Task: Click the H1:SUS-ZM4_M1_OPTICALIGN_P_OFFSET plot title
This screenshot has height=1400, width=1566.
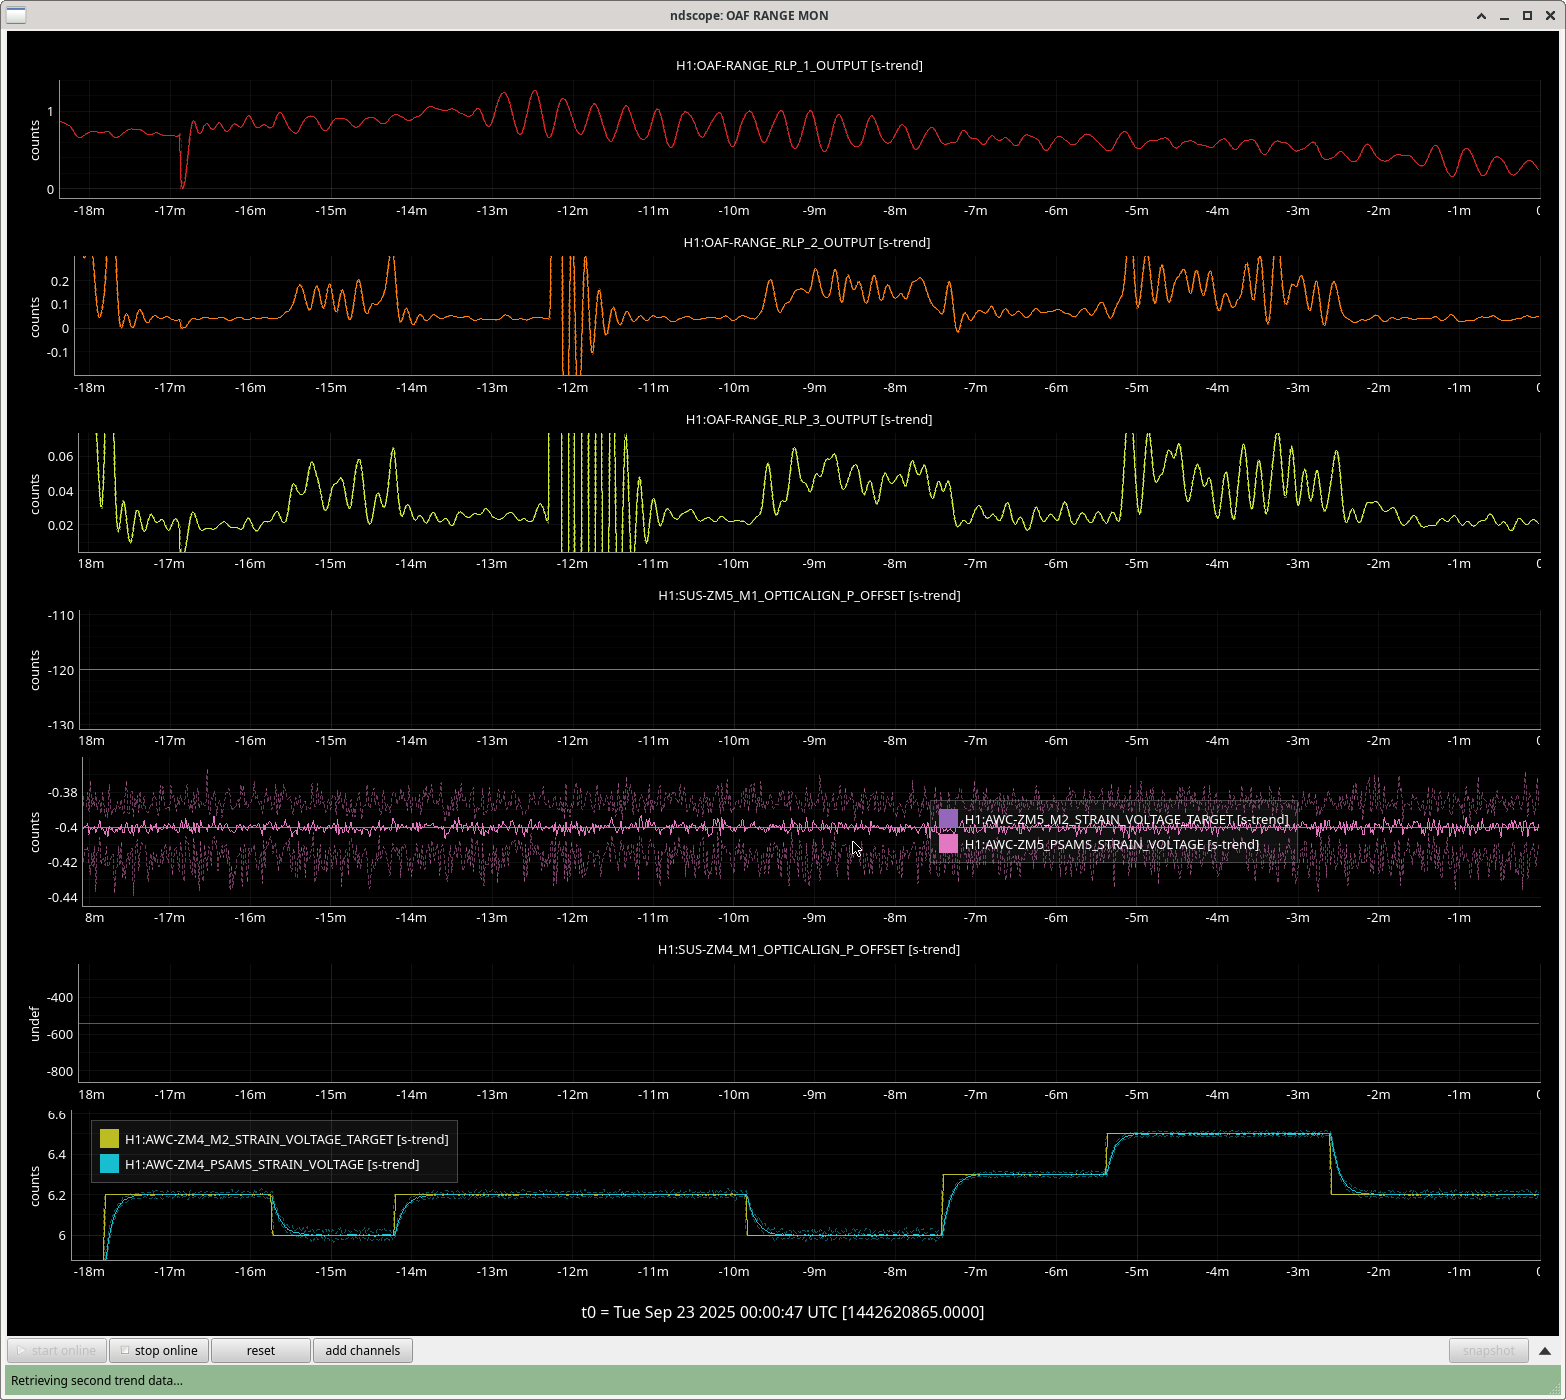Action: 808,949
